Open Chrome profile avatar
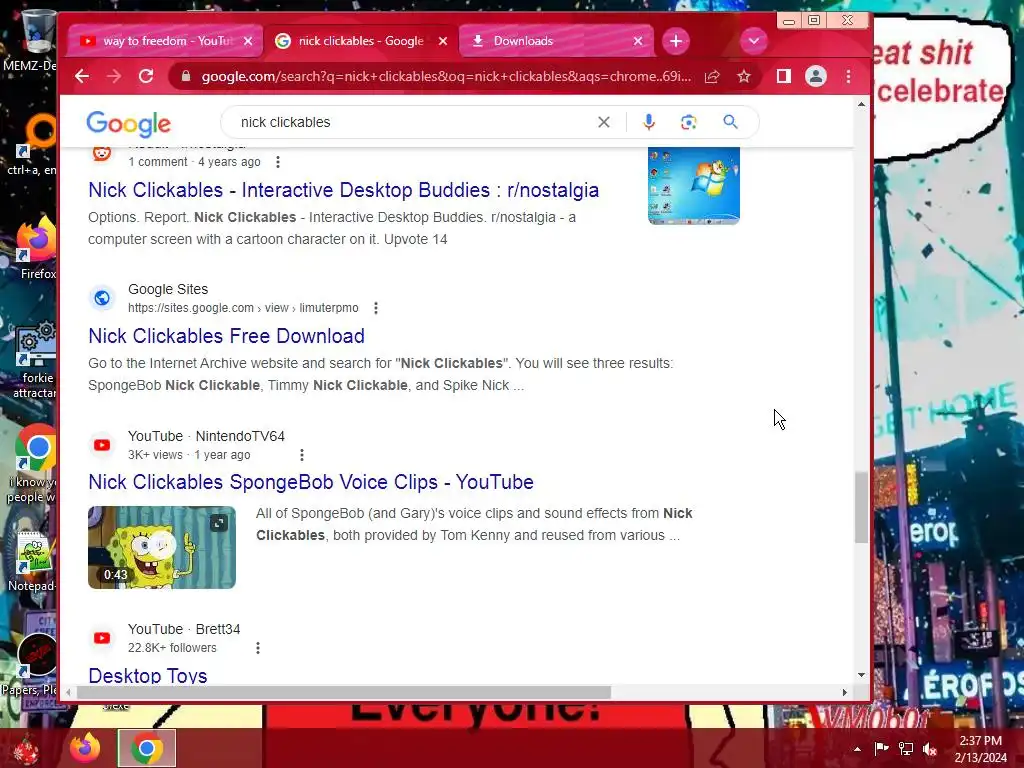 click(x=816, y=76)
